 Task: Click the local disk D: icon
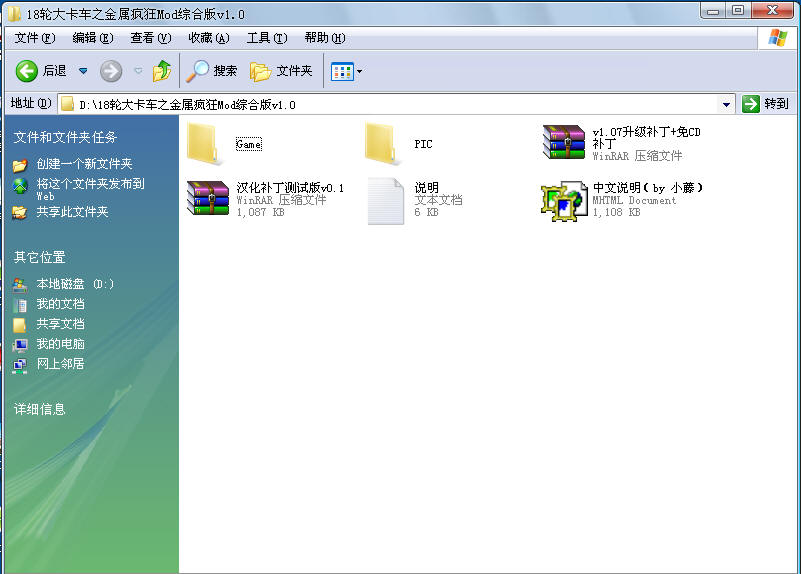point(20,285)
